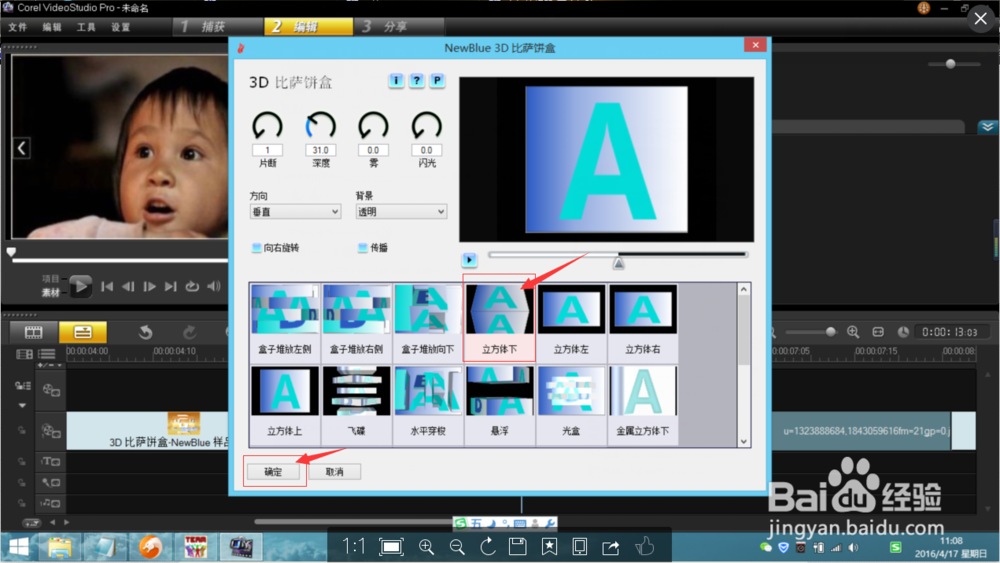Switch to the 1 捕获 step tab

[x=217, y=26]
